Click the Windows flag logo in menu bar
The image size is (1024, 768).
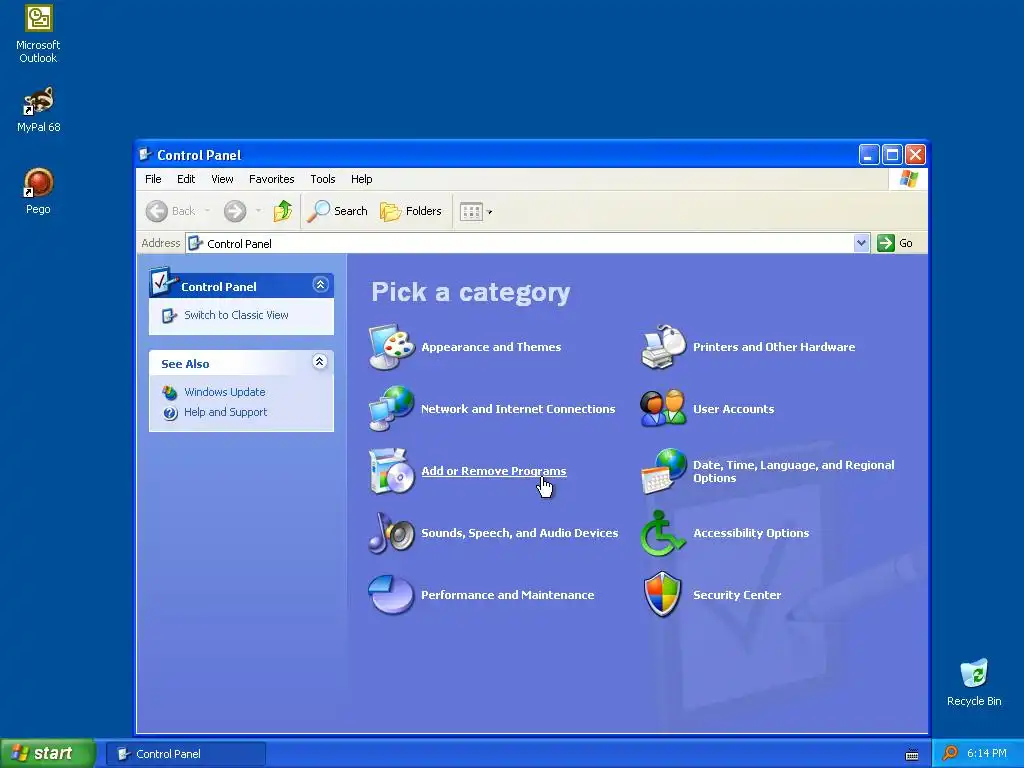click(x=908, y=179)
